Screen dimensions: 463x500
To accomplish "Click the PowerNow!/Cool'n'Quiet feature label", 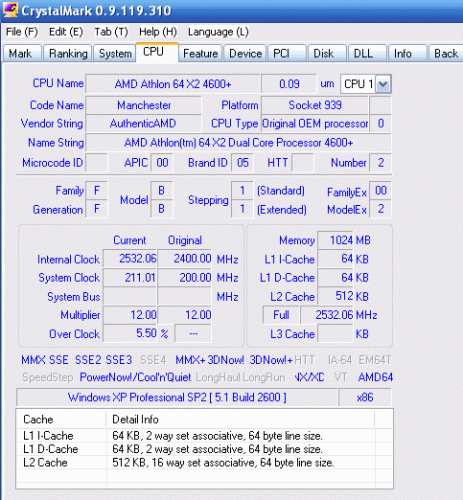I will pos(135,377).
